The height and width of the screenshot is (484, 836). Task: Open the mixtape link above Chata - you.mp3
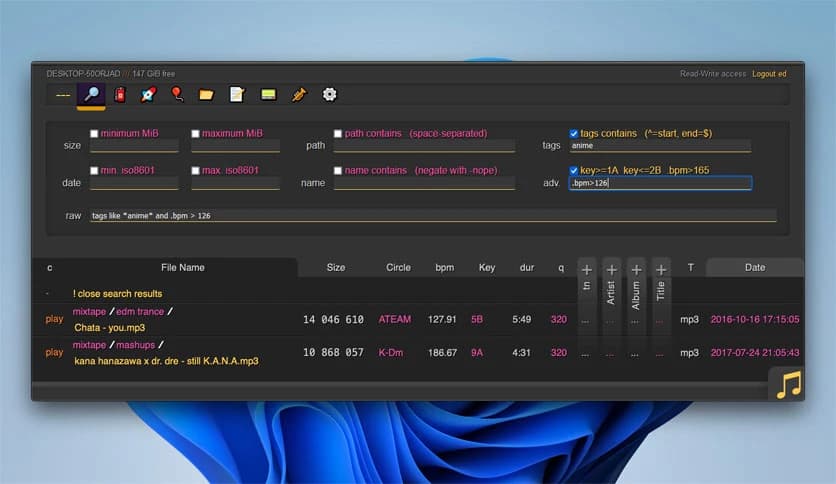[89, 311]
